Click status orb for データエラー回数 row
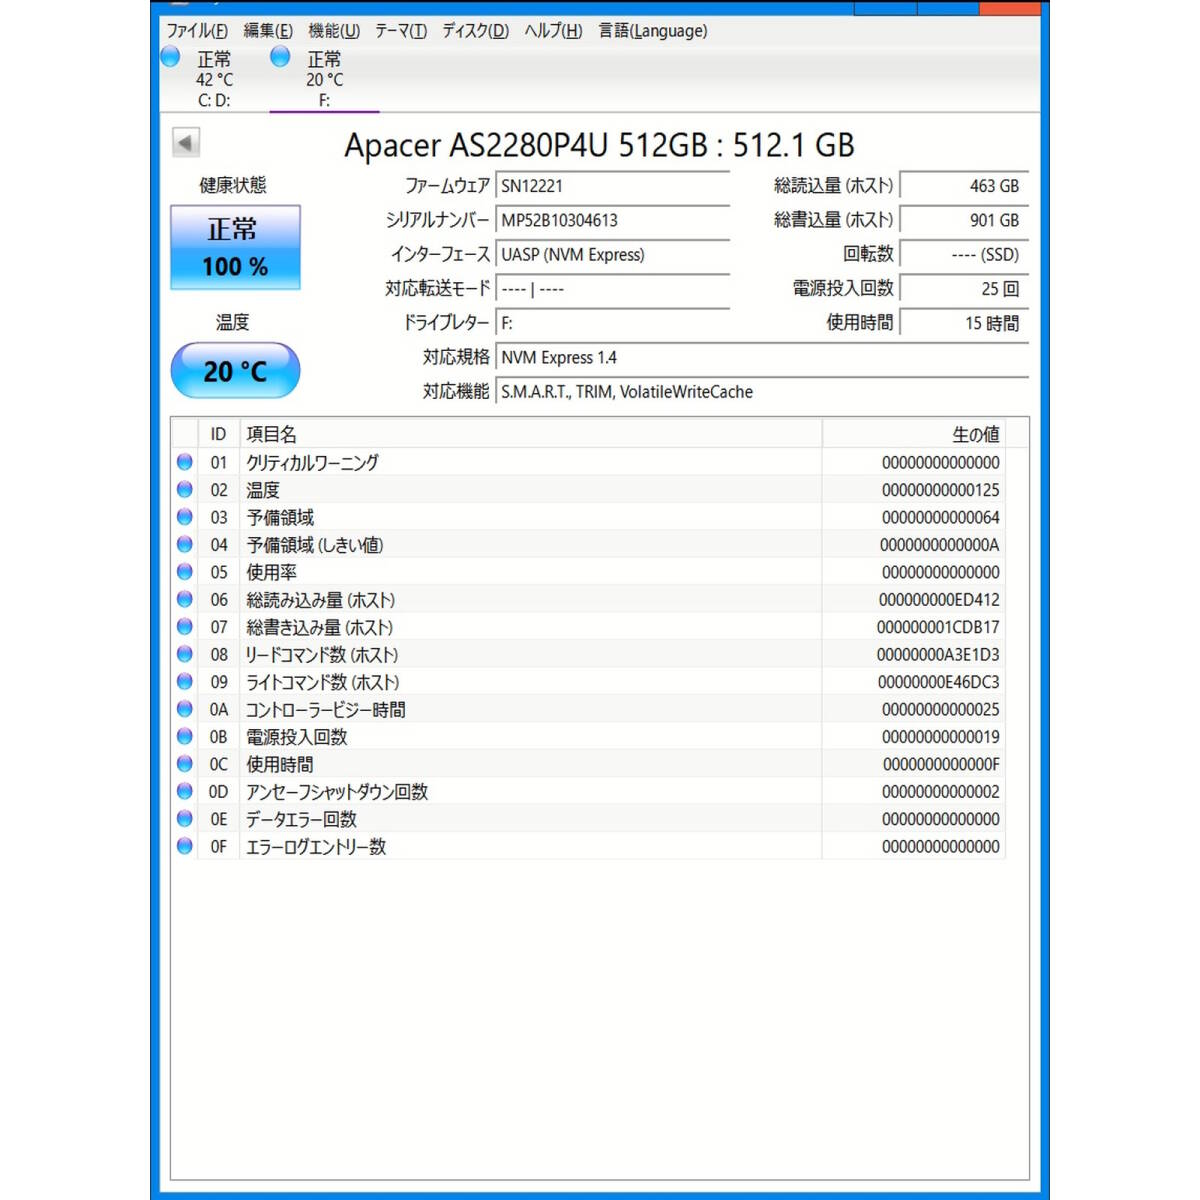Screen dimensions: 1200x1200 click(x=185, y=819)
